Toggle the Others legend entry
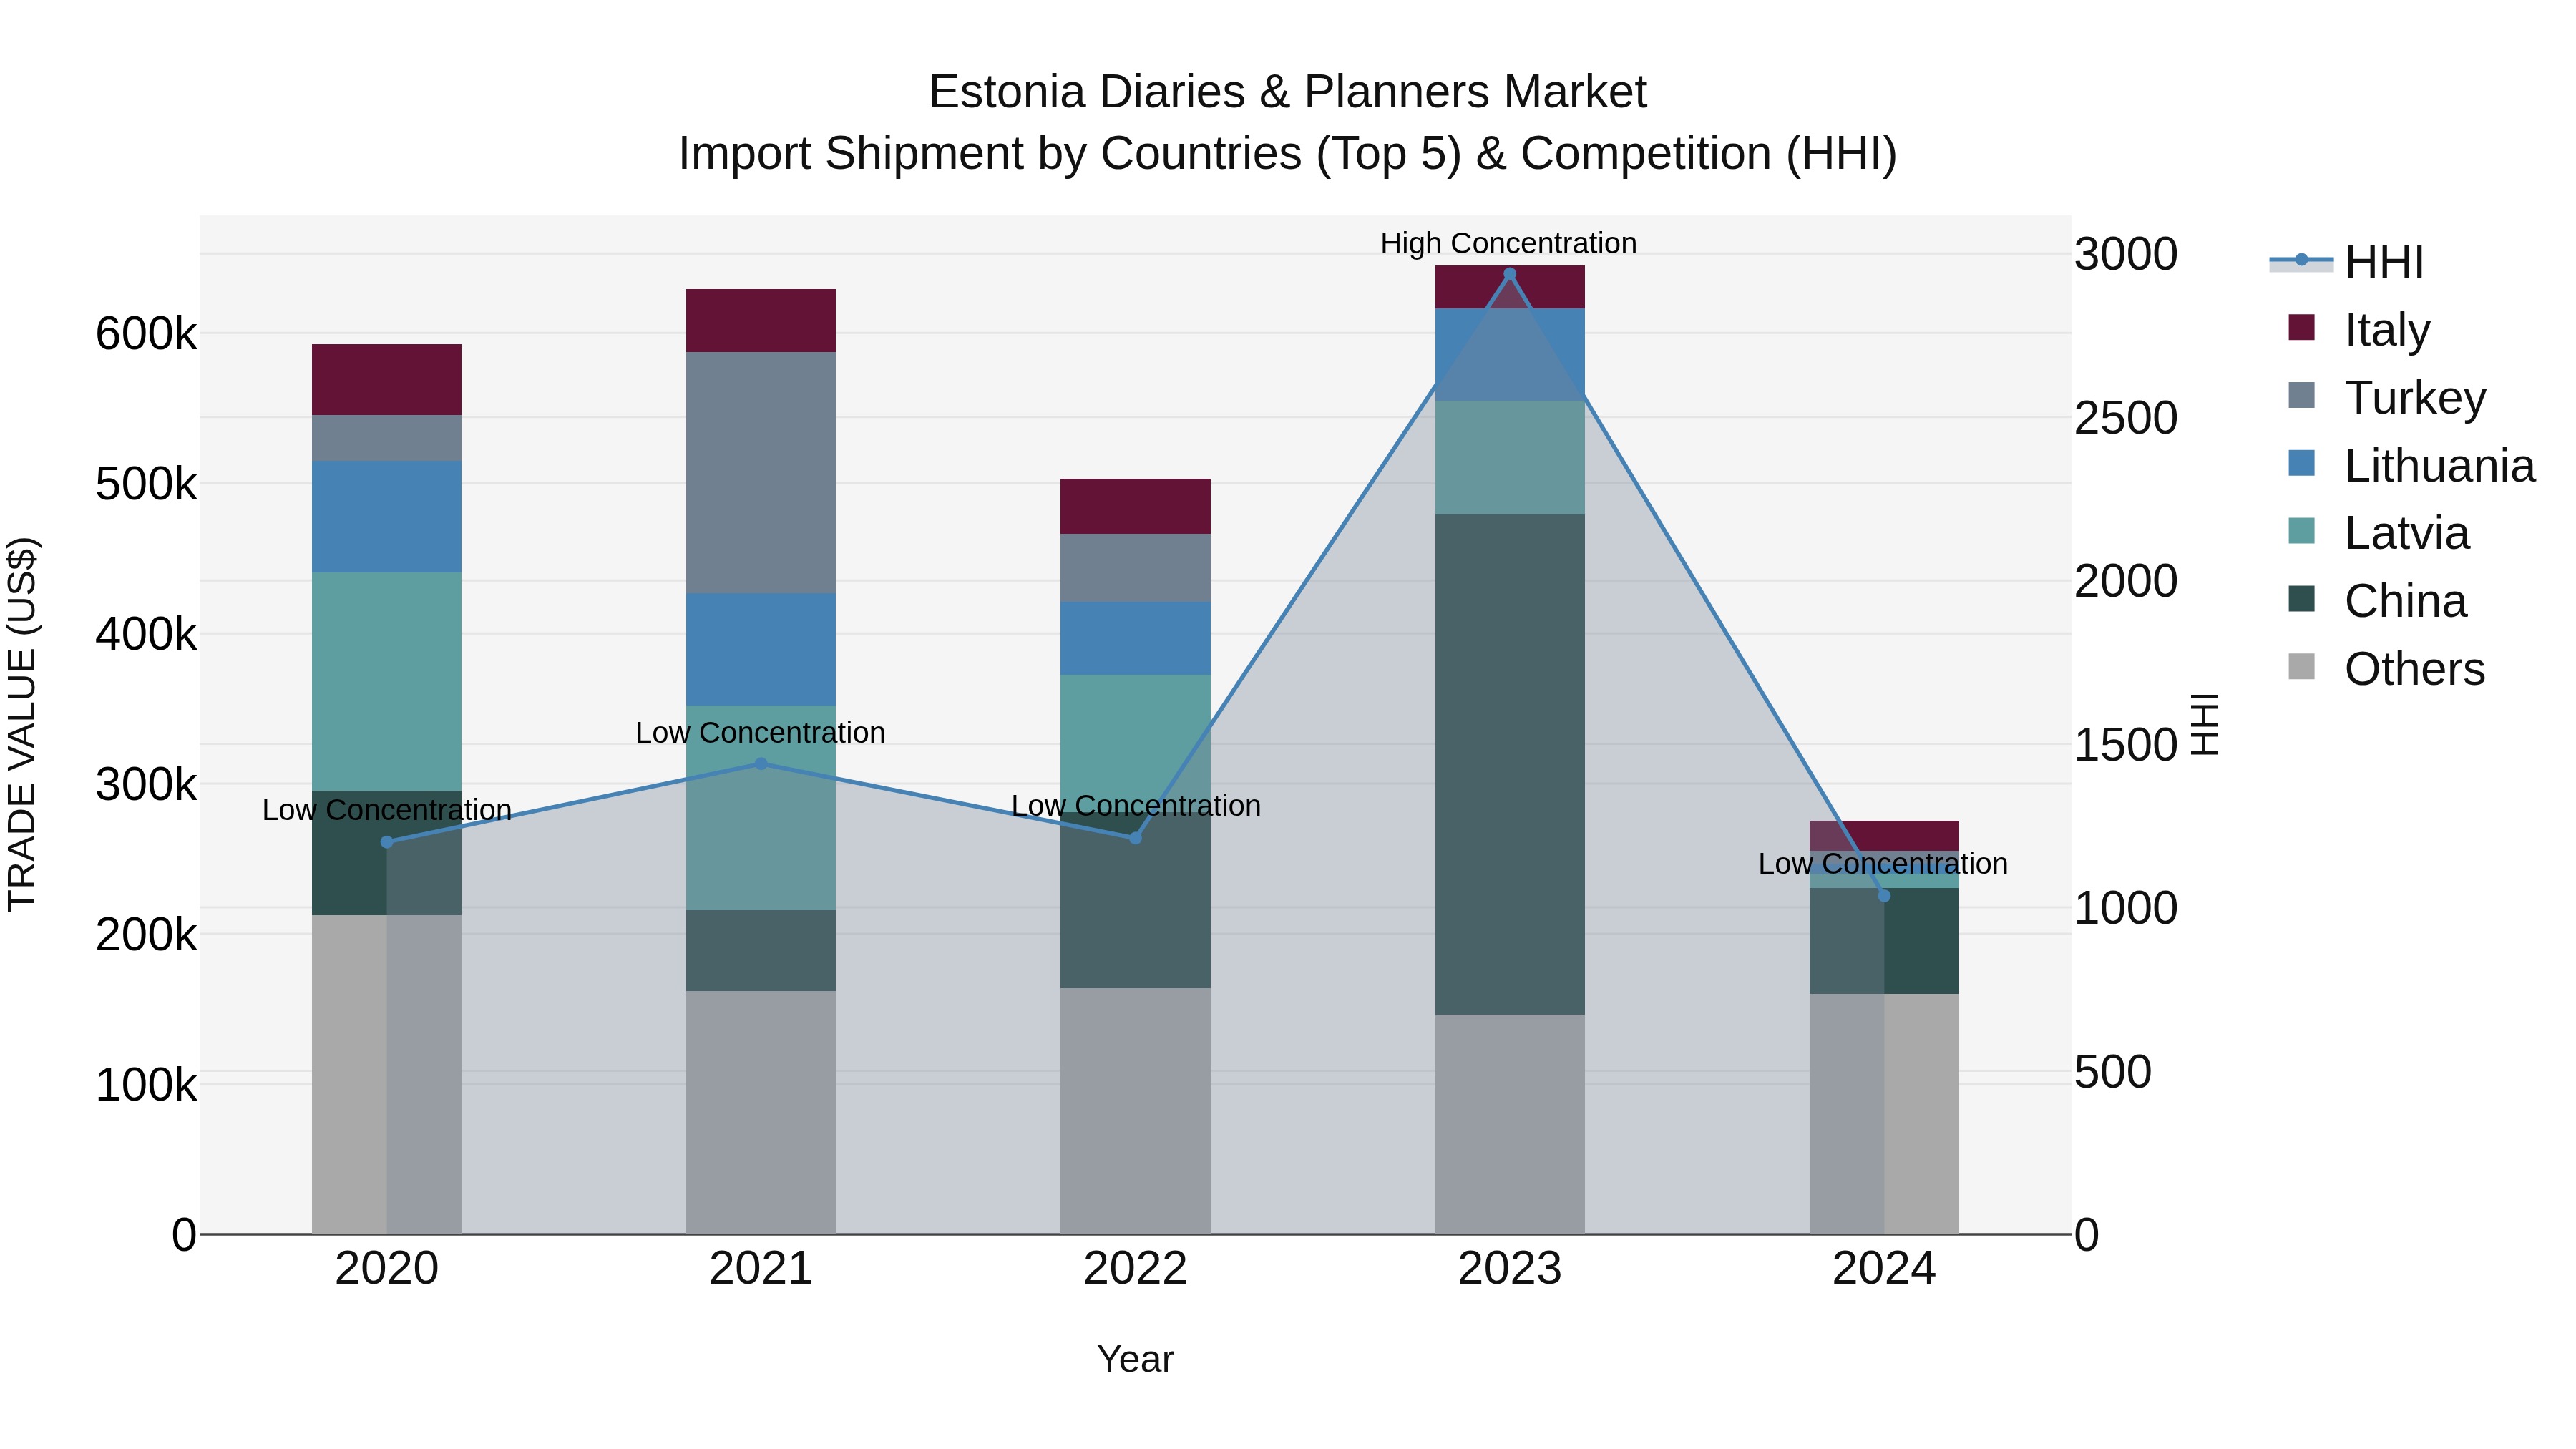Viewport: 2576px width, 1449px height. [x=2386, y=669]
